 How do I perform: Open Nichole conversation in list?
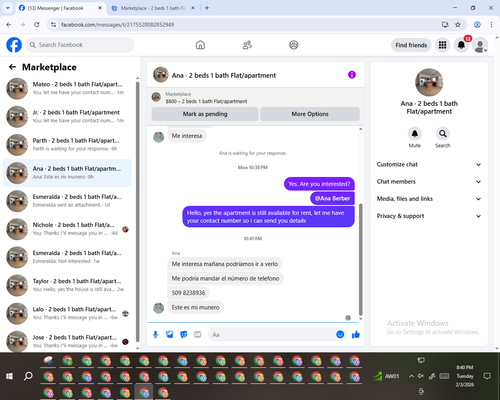point(67,229)
